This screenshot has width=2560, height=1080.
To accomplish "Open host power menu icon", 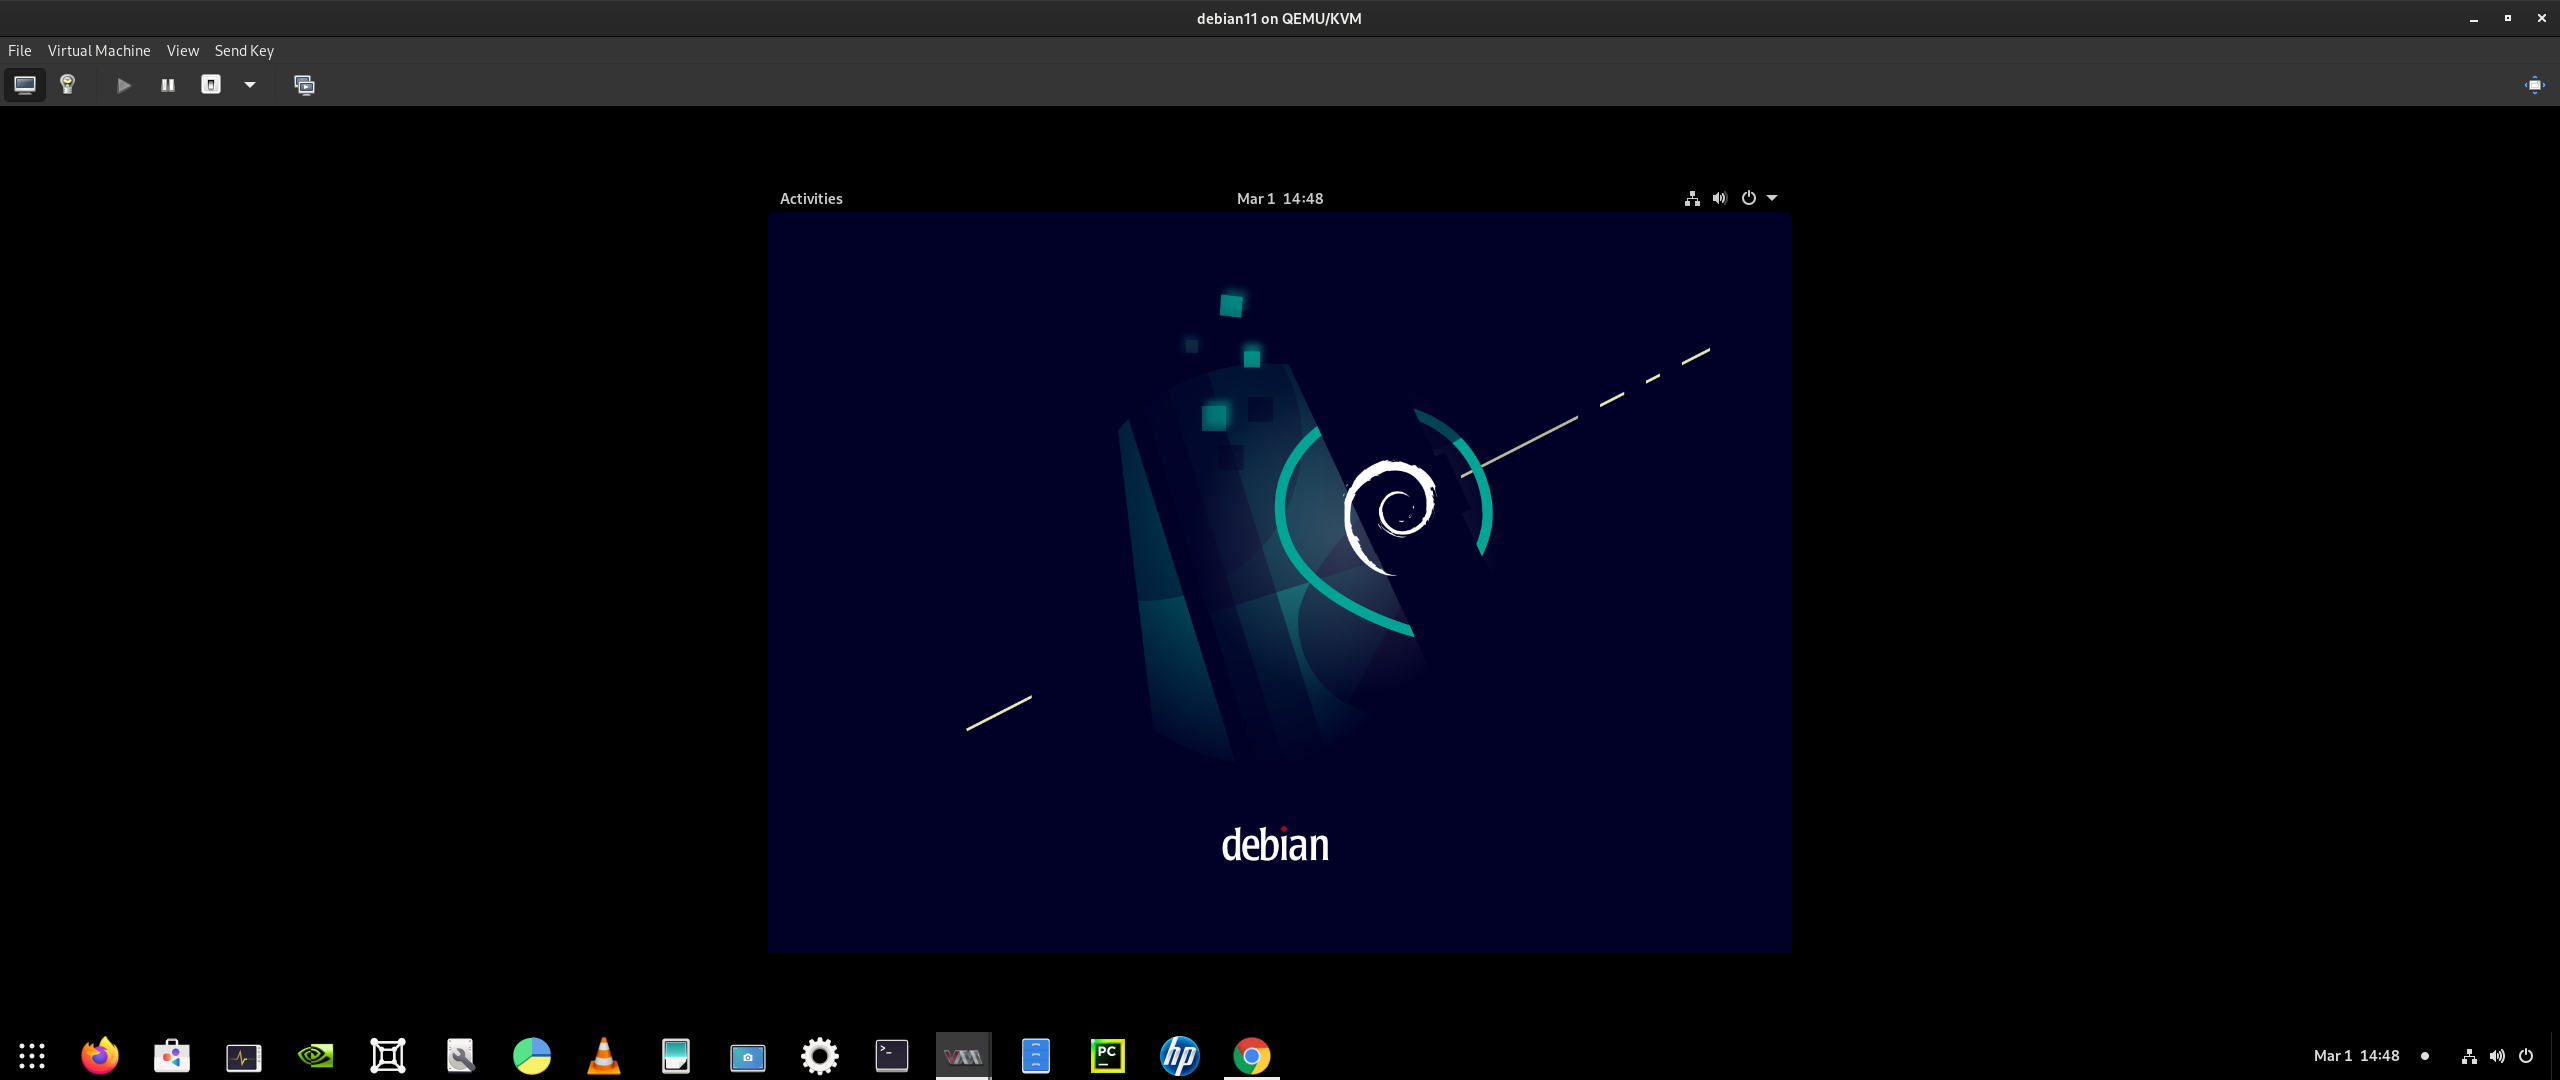I will [x=2526, y=1056].
